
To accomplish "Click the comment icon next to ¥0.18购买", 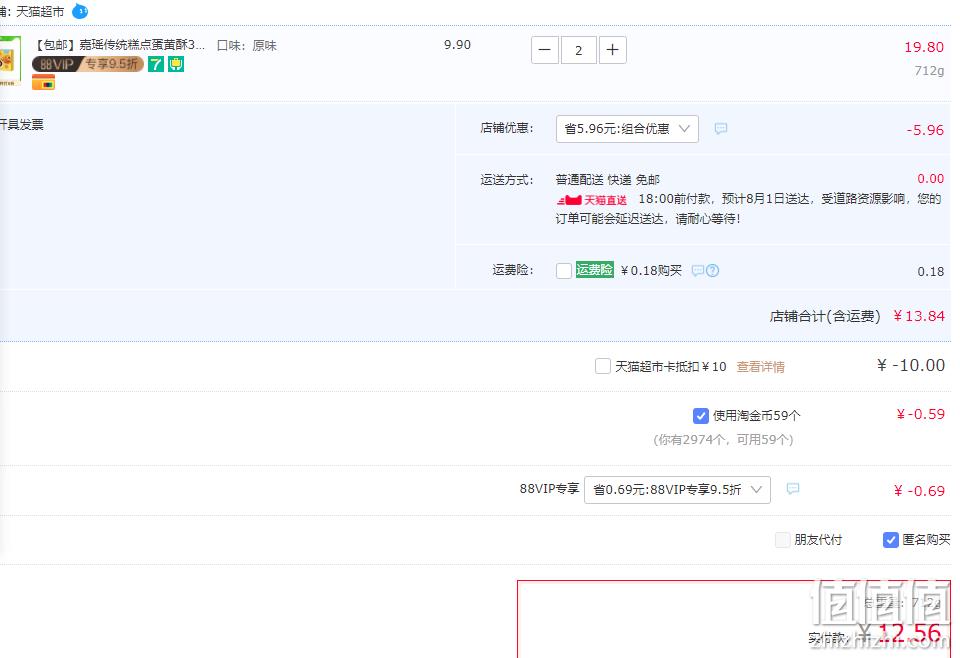I will (x=697, y=271).
